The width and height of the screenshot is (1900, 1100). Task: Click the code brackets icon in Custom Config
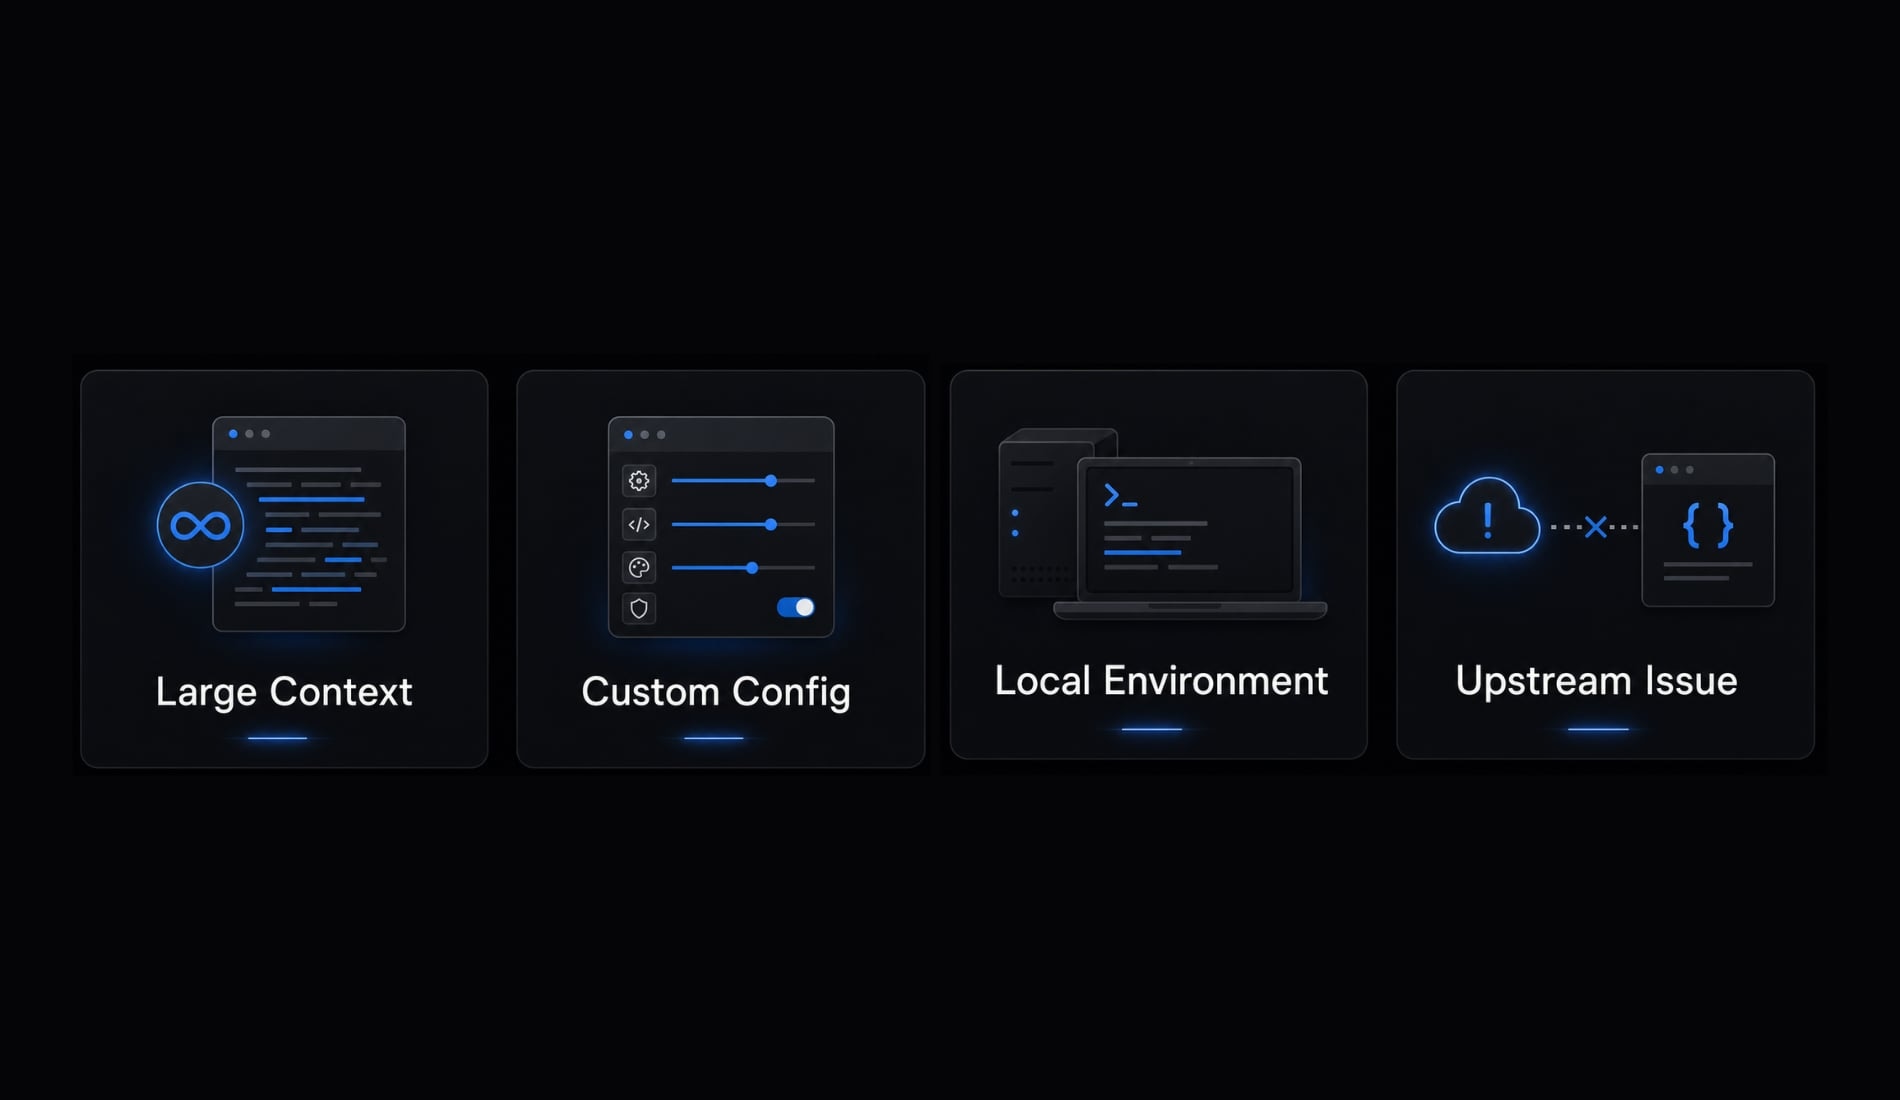coord(639,524)
